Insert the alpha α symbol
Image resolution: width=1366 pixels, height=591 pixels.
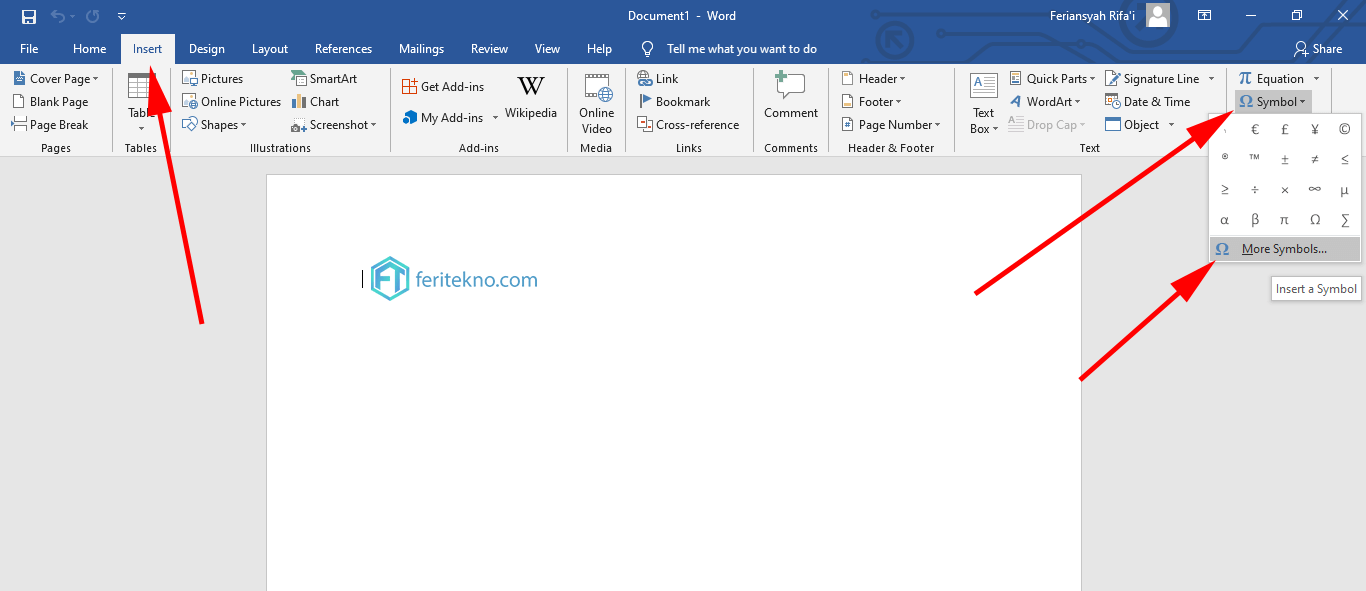point(1225,220)
